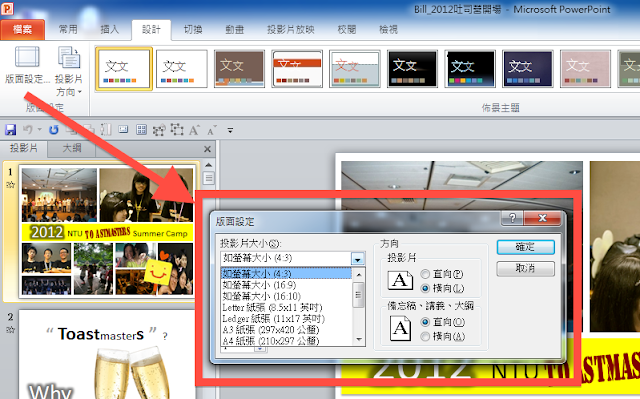Screen dimensions: 640x399
Task: Choose A3 紙張 (297x420 公釐) option
Action: coord(286,329)
